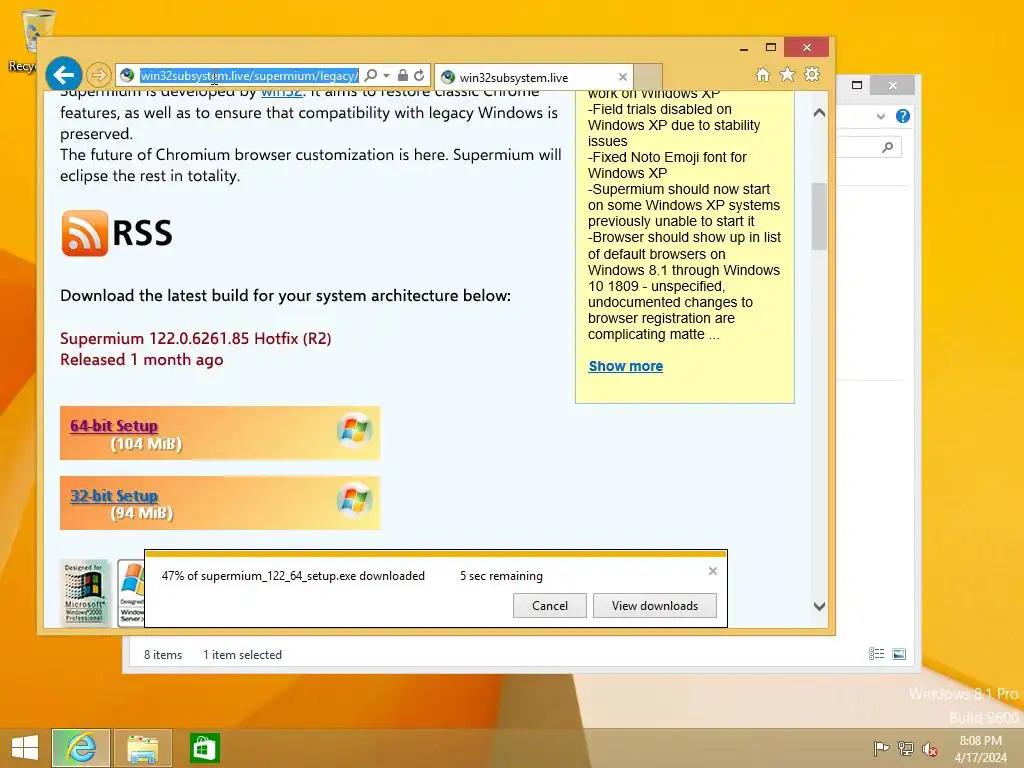This screenshot has width=1024, height=768.
Task: Click the search magnifier in address bar
Action: coord(371,75)
